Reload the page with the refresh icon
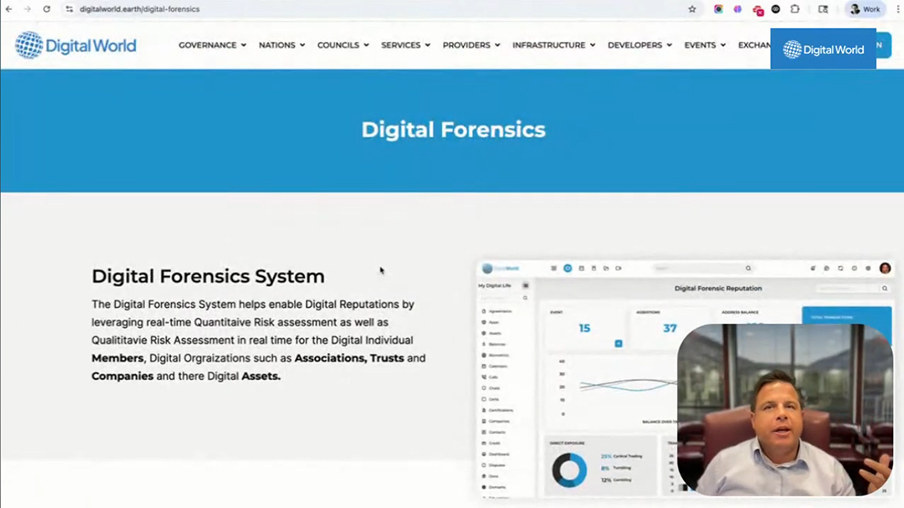Screen dimensions: 904x508 click(x=46, y=9)
